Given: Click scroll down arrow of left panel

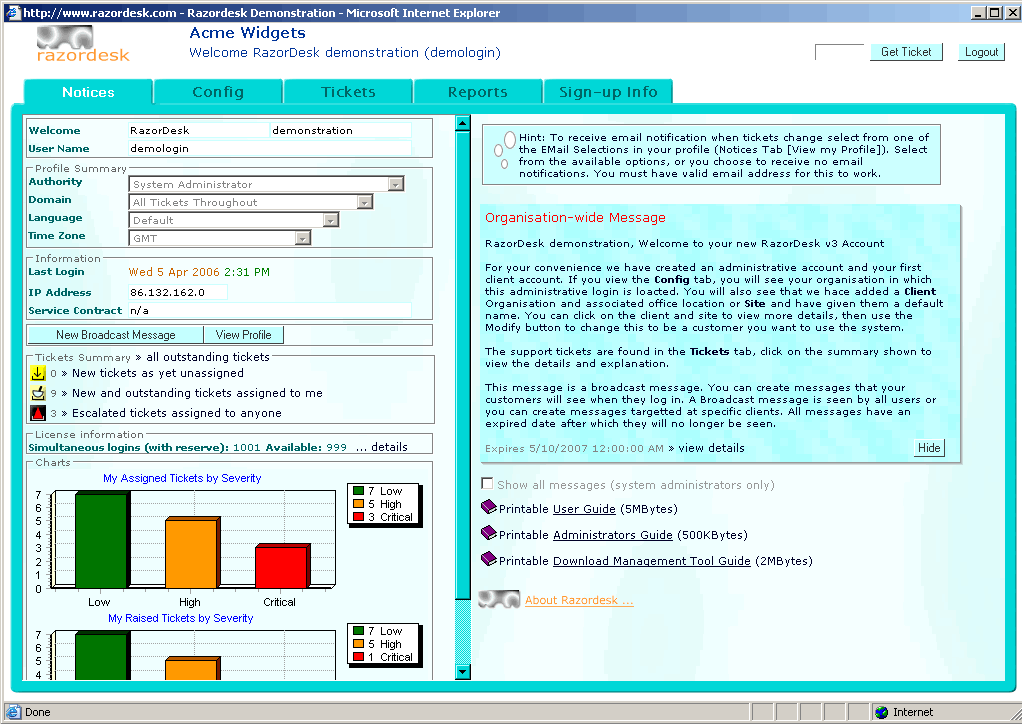Looking at the screenshot, I should (x=463, y=672).
